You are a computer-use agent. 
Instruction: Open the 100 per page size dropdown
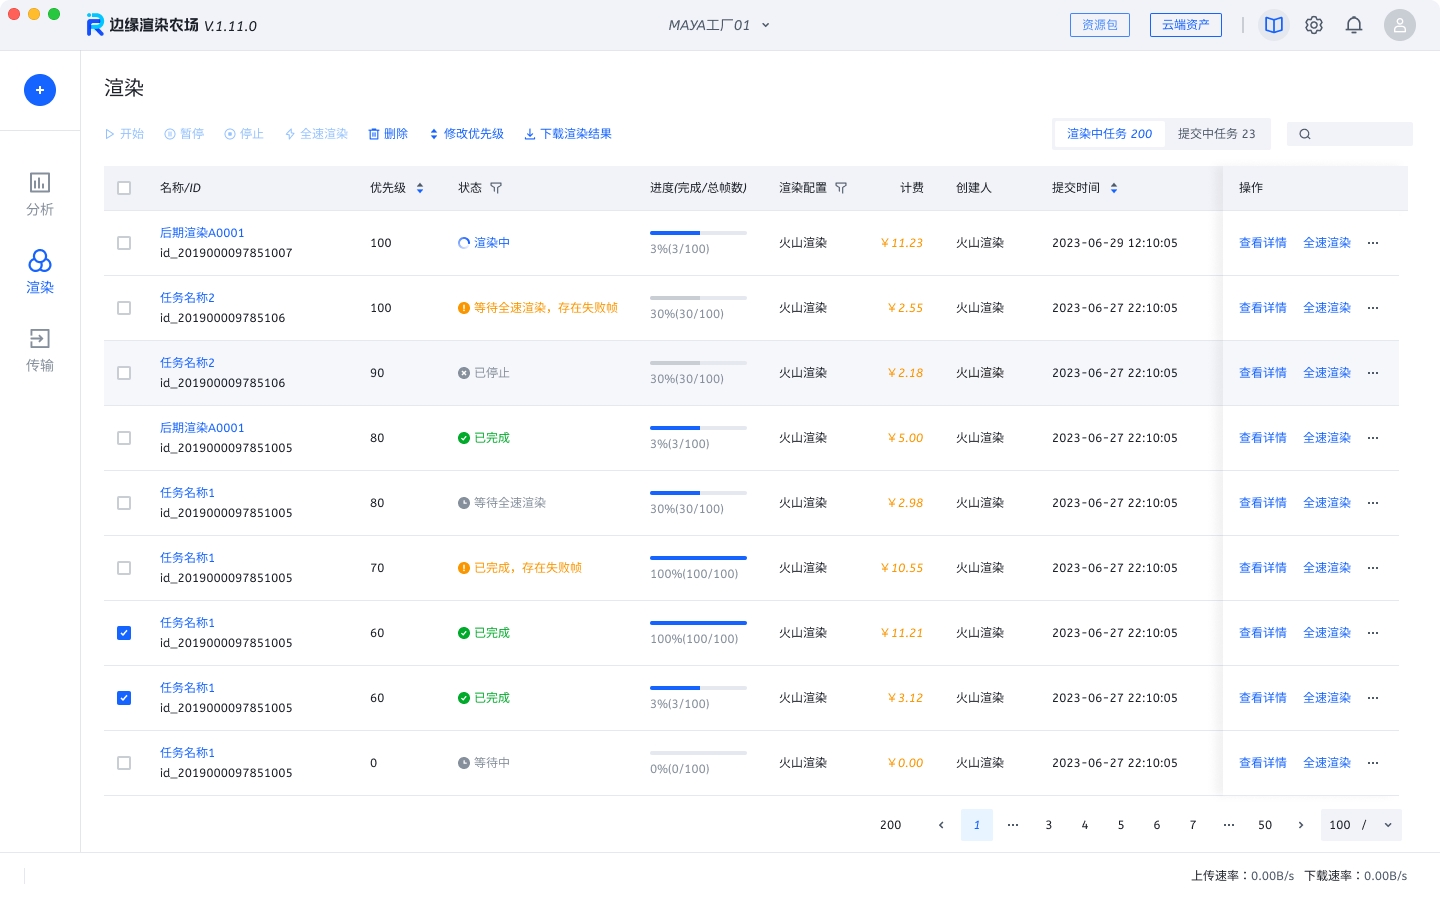pos(1361,825)
